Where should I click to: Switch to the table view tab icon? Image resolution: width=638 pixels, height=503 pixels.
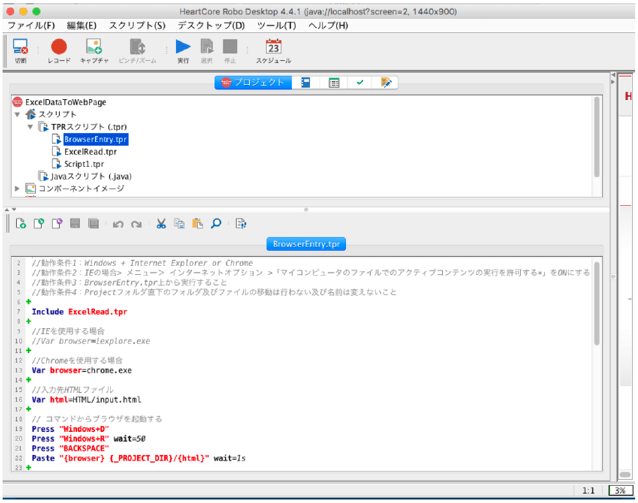coord(334,83)
